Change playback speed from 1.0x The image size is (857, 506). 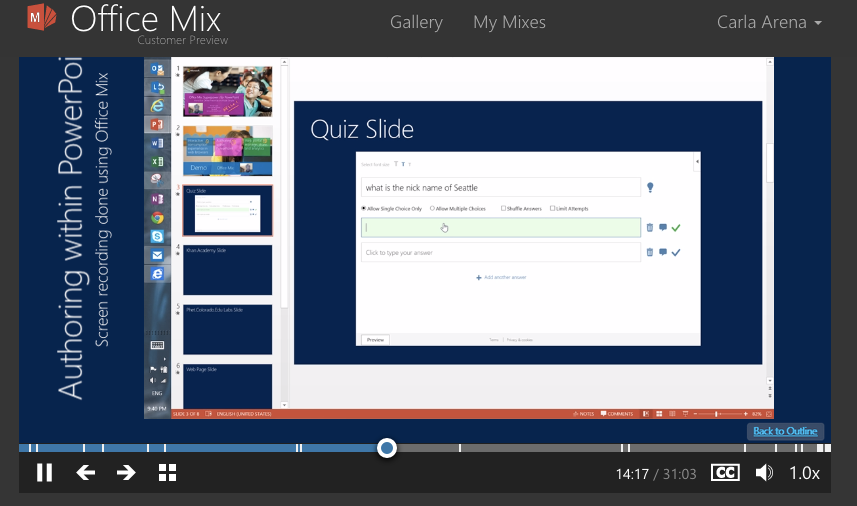[804, 473]
